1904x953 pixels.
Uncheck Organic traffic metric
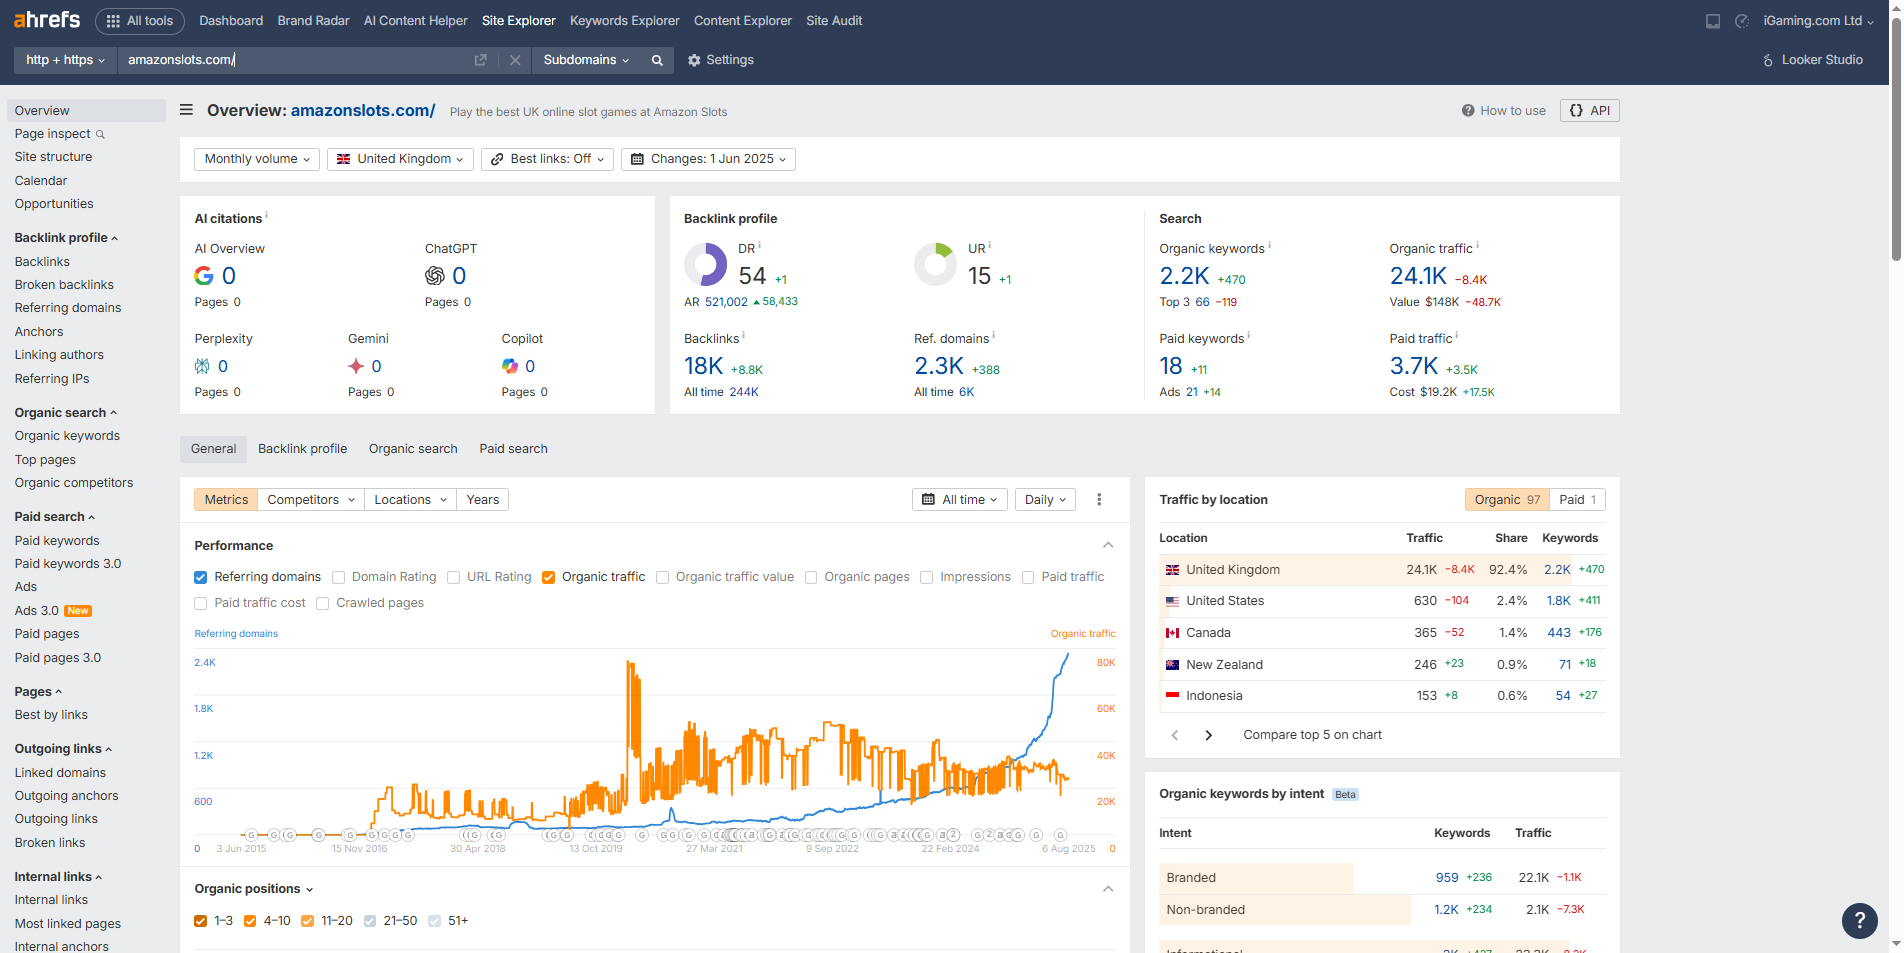tap(548, 577)
